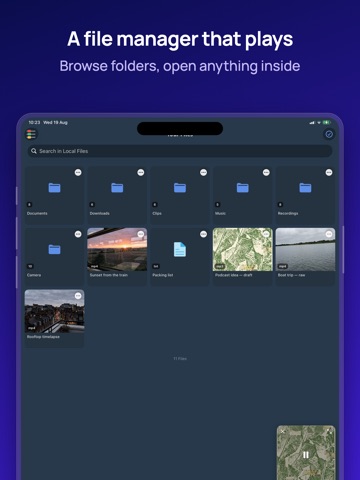The width and height of the screenshot is (360, 480).
Task: Click the Podcast idea — draft label
Action: point(234,275)
